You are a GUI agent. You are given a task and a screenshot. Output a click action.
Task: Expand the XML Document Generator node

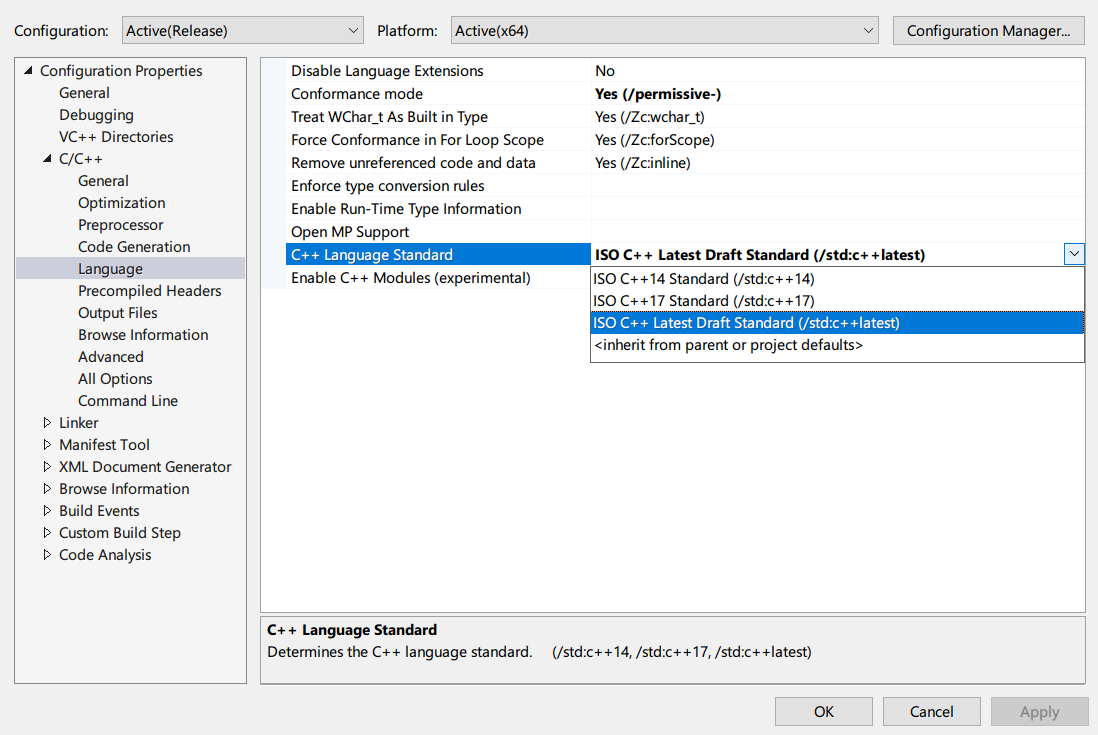[46, 466]
